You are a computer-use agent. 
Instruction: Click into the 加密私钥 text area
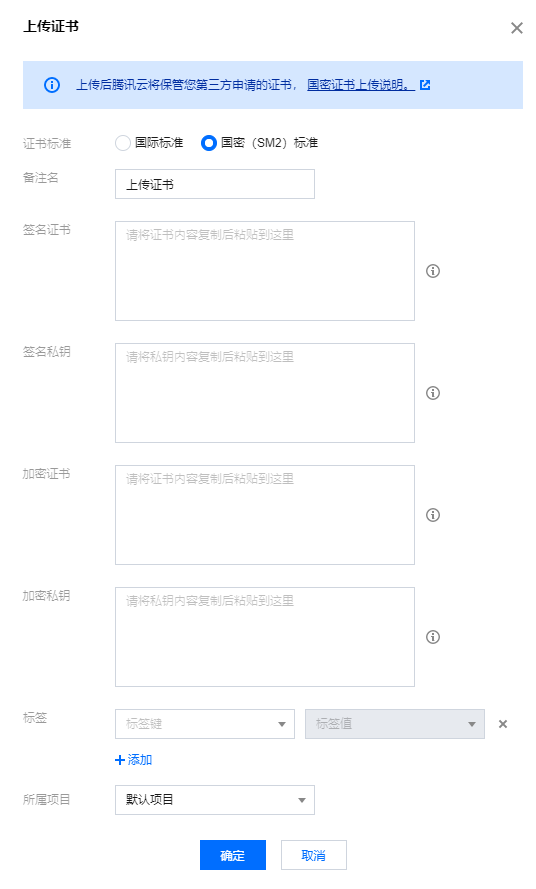[x=265, y=637]
